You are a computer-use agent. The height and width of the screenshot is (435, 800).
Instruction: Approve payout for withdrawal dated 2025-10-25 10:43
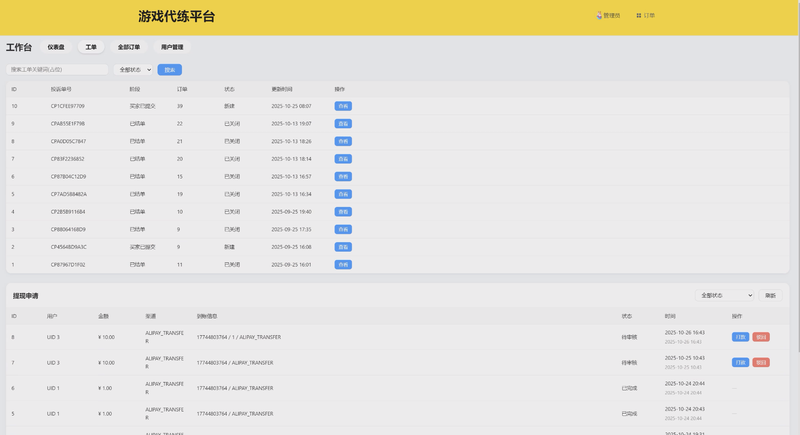(x=740, y=363)
